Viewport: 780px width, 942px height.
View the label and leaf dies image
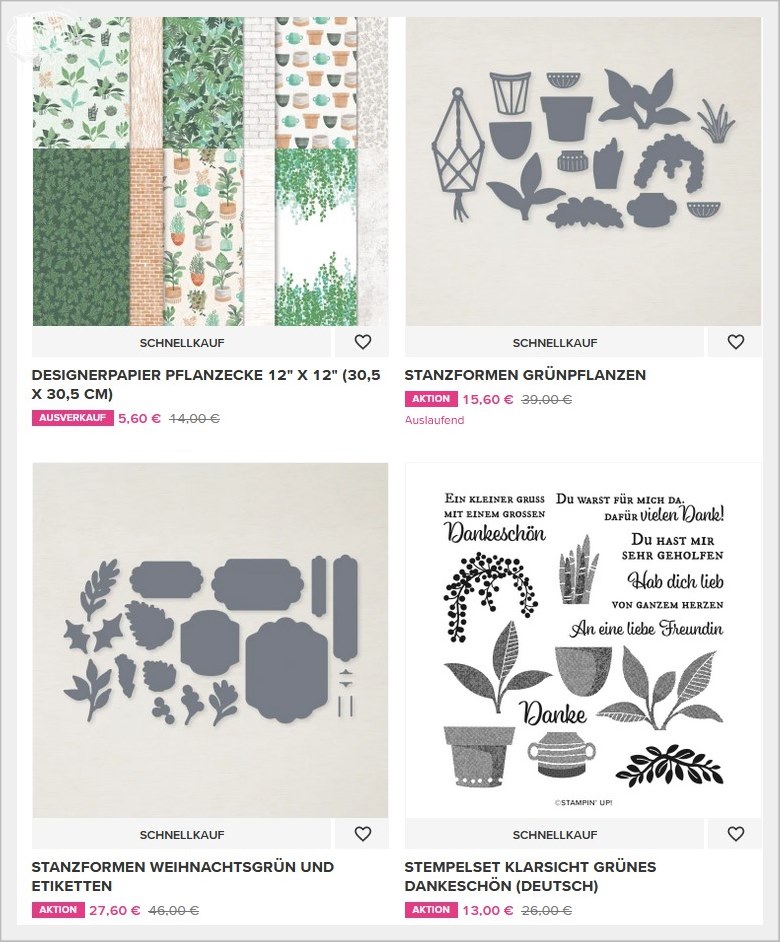tap(210, 640)
